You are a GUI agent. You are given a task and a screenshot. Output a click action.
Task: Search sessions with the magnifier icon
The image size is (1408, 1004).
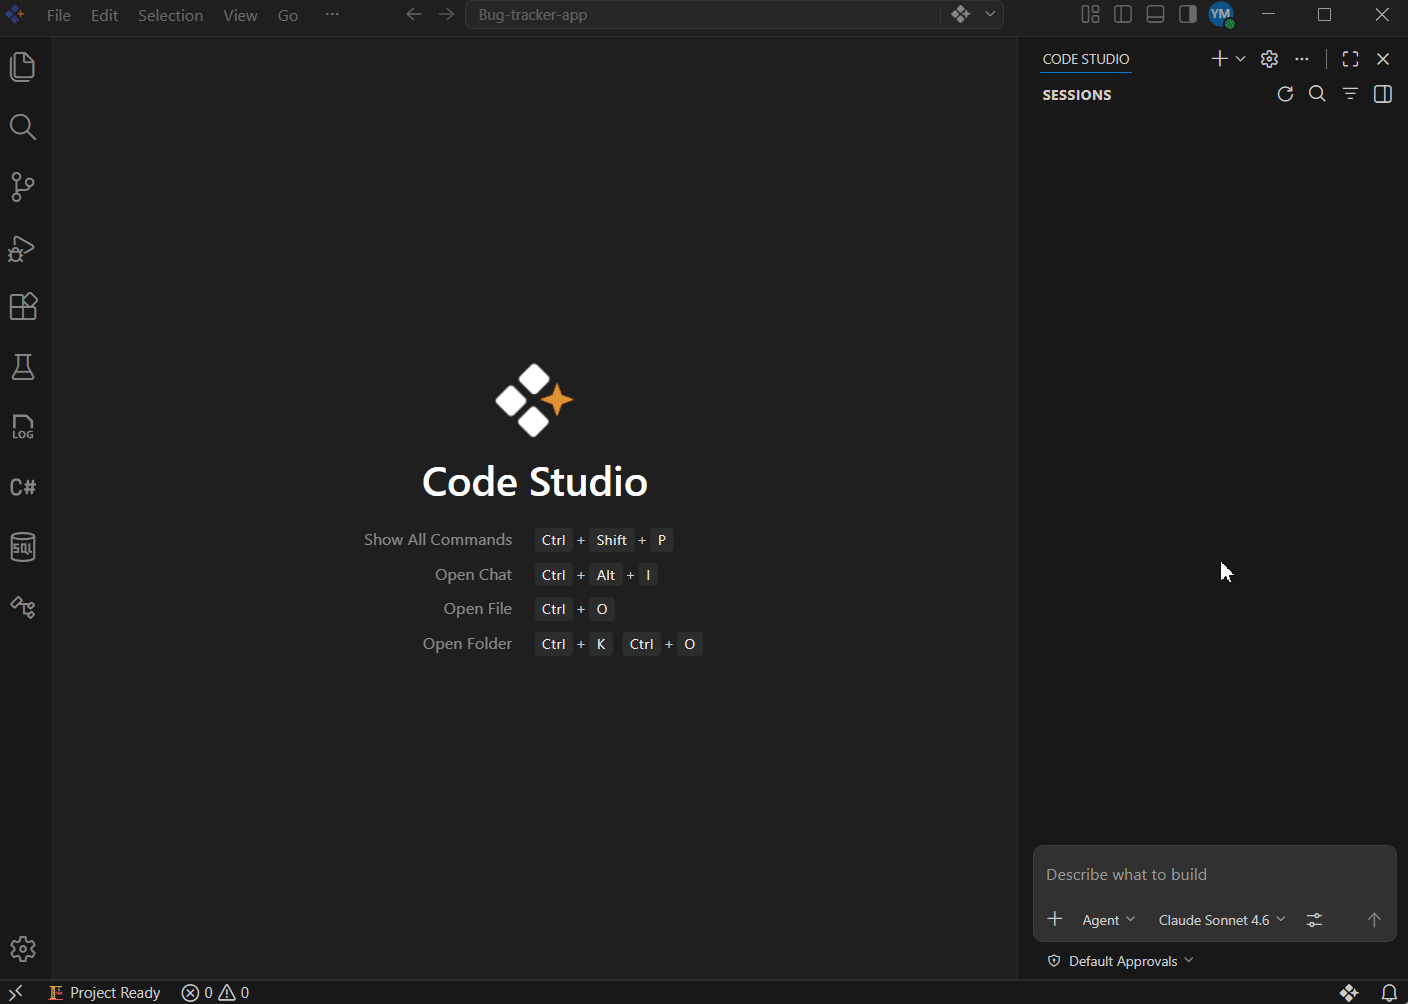[1317, 94]
